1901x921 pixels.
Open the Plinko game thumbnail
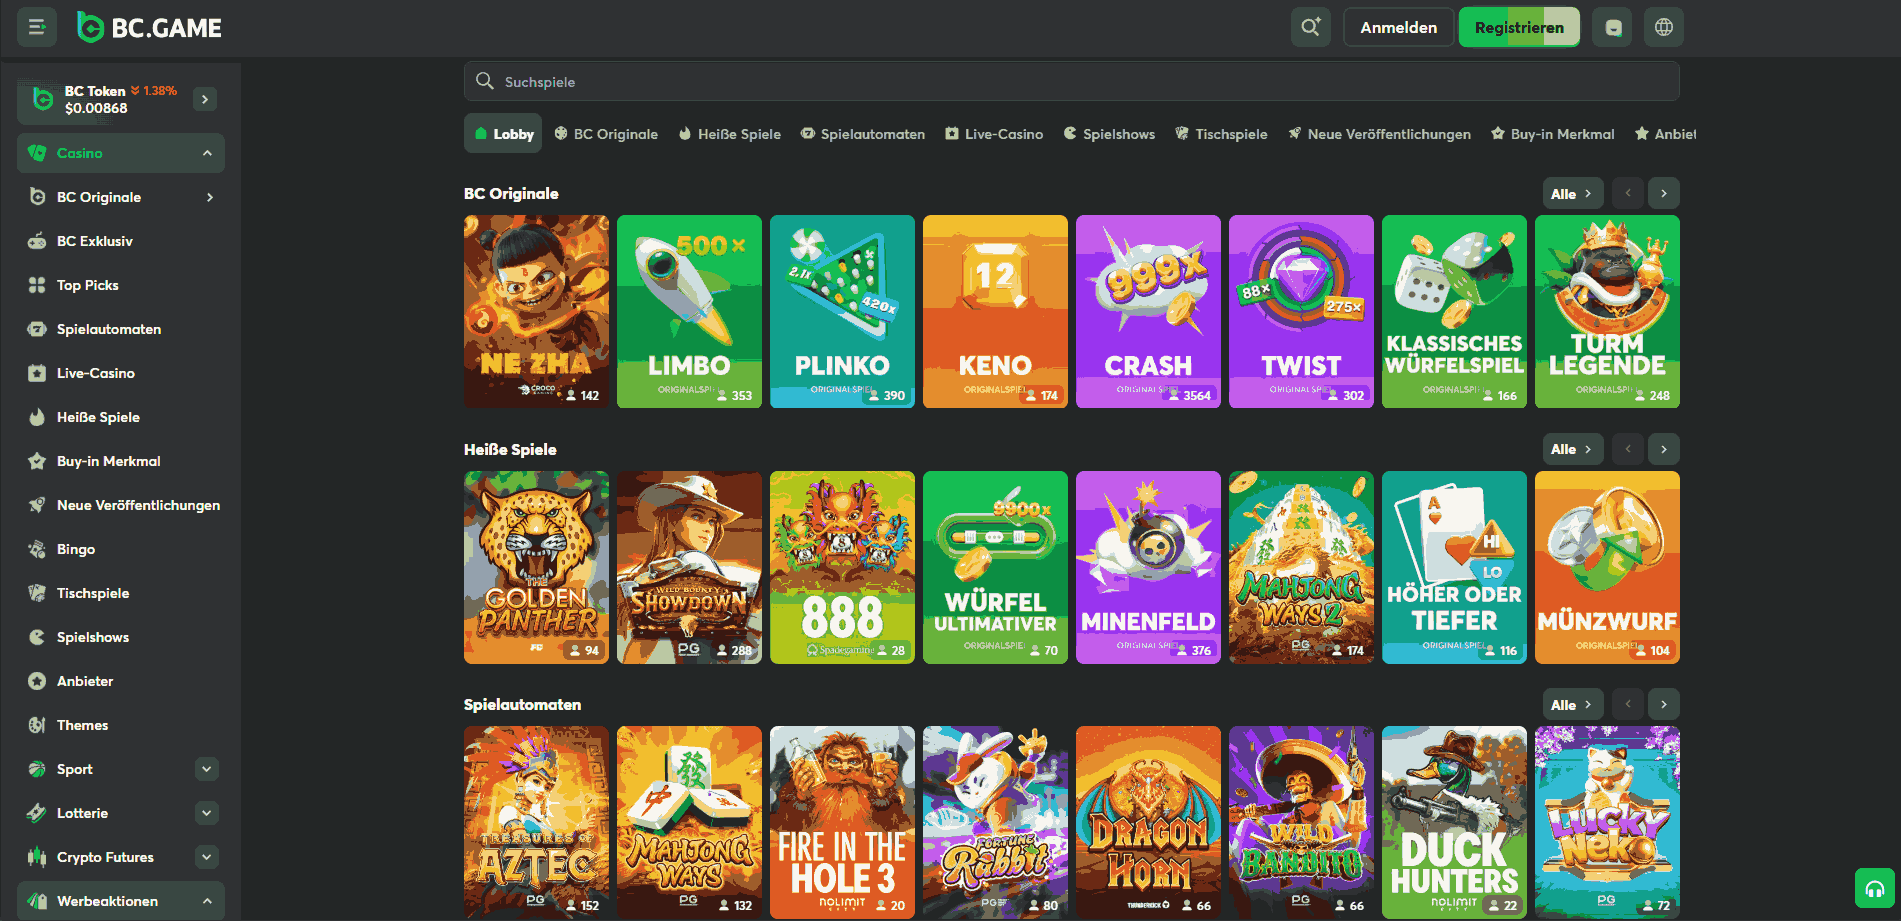pyautogui.click(x=842, y=311)
